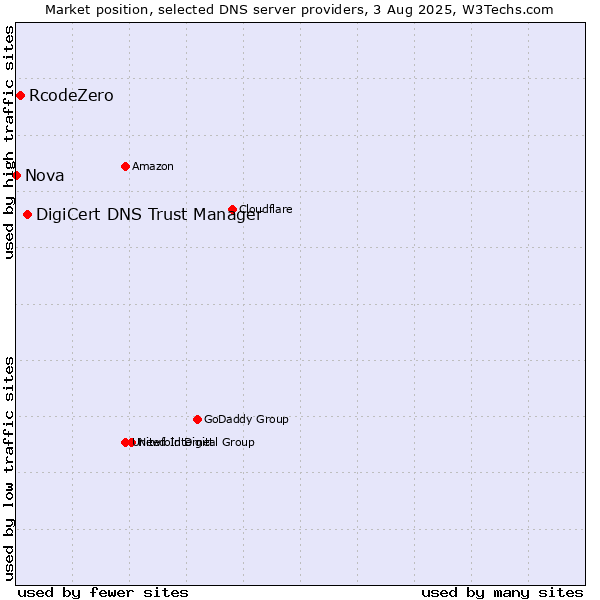Click the 'used by fewer sites' axis label
The width and height of the screenshot is (600, 600).
(103, 593)
